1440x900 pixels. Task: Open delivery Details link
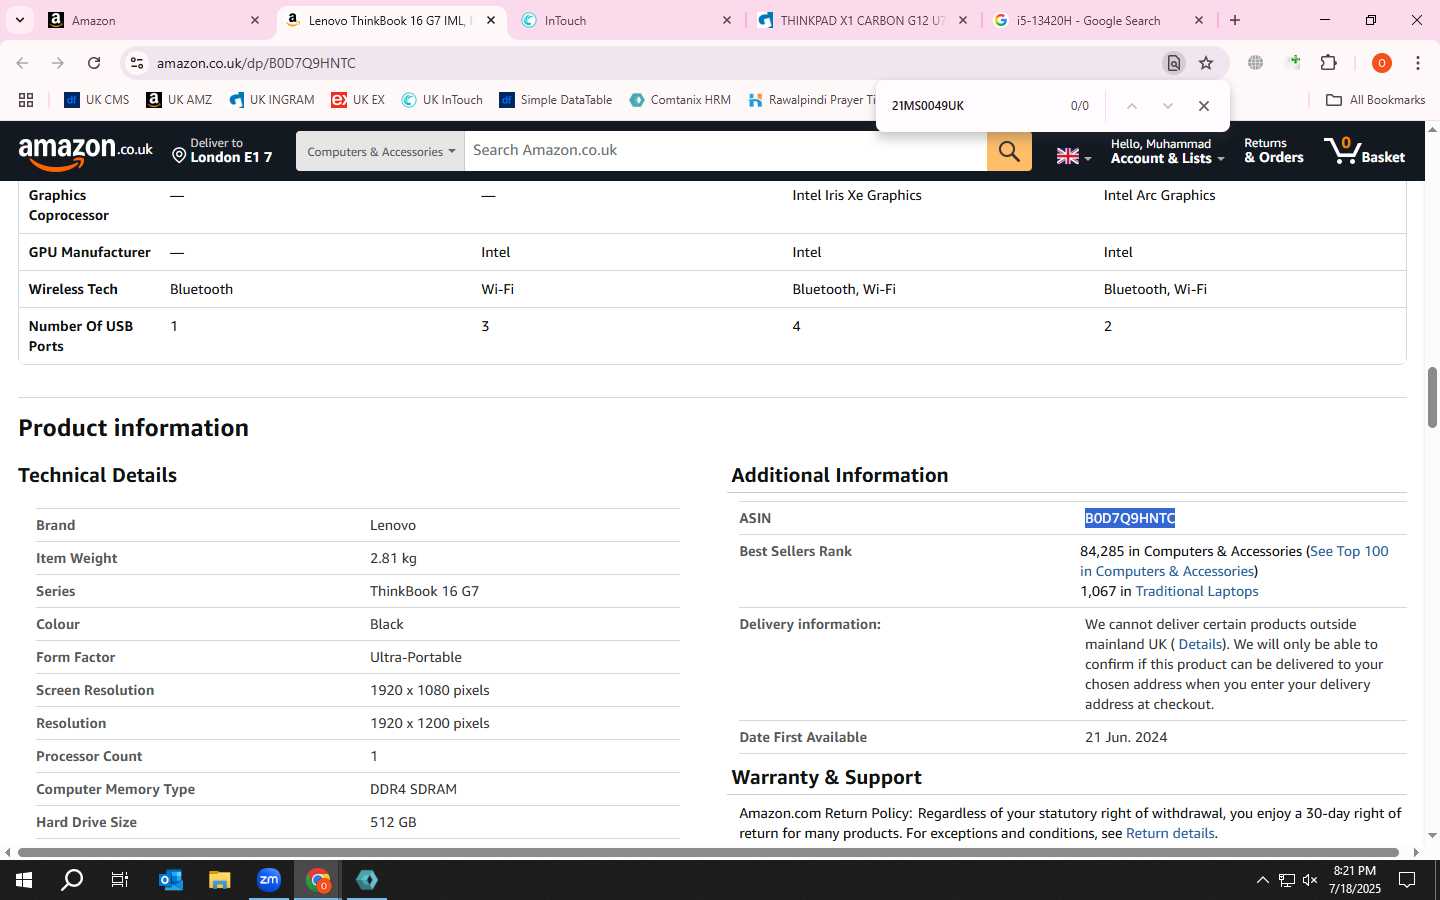click(x=1200, y=644)
